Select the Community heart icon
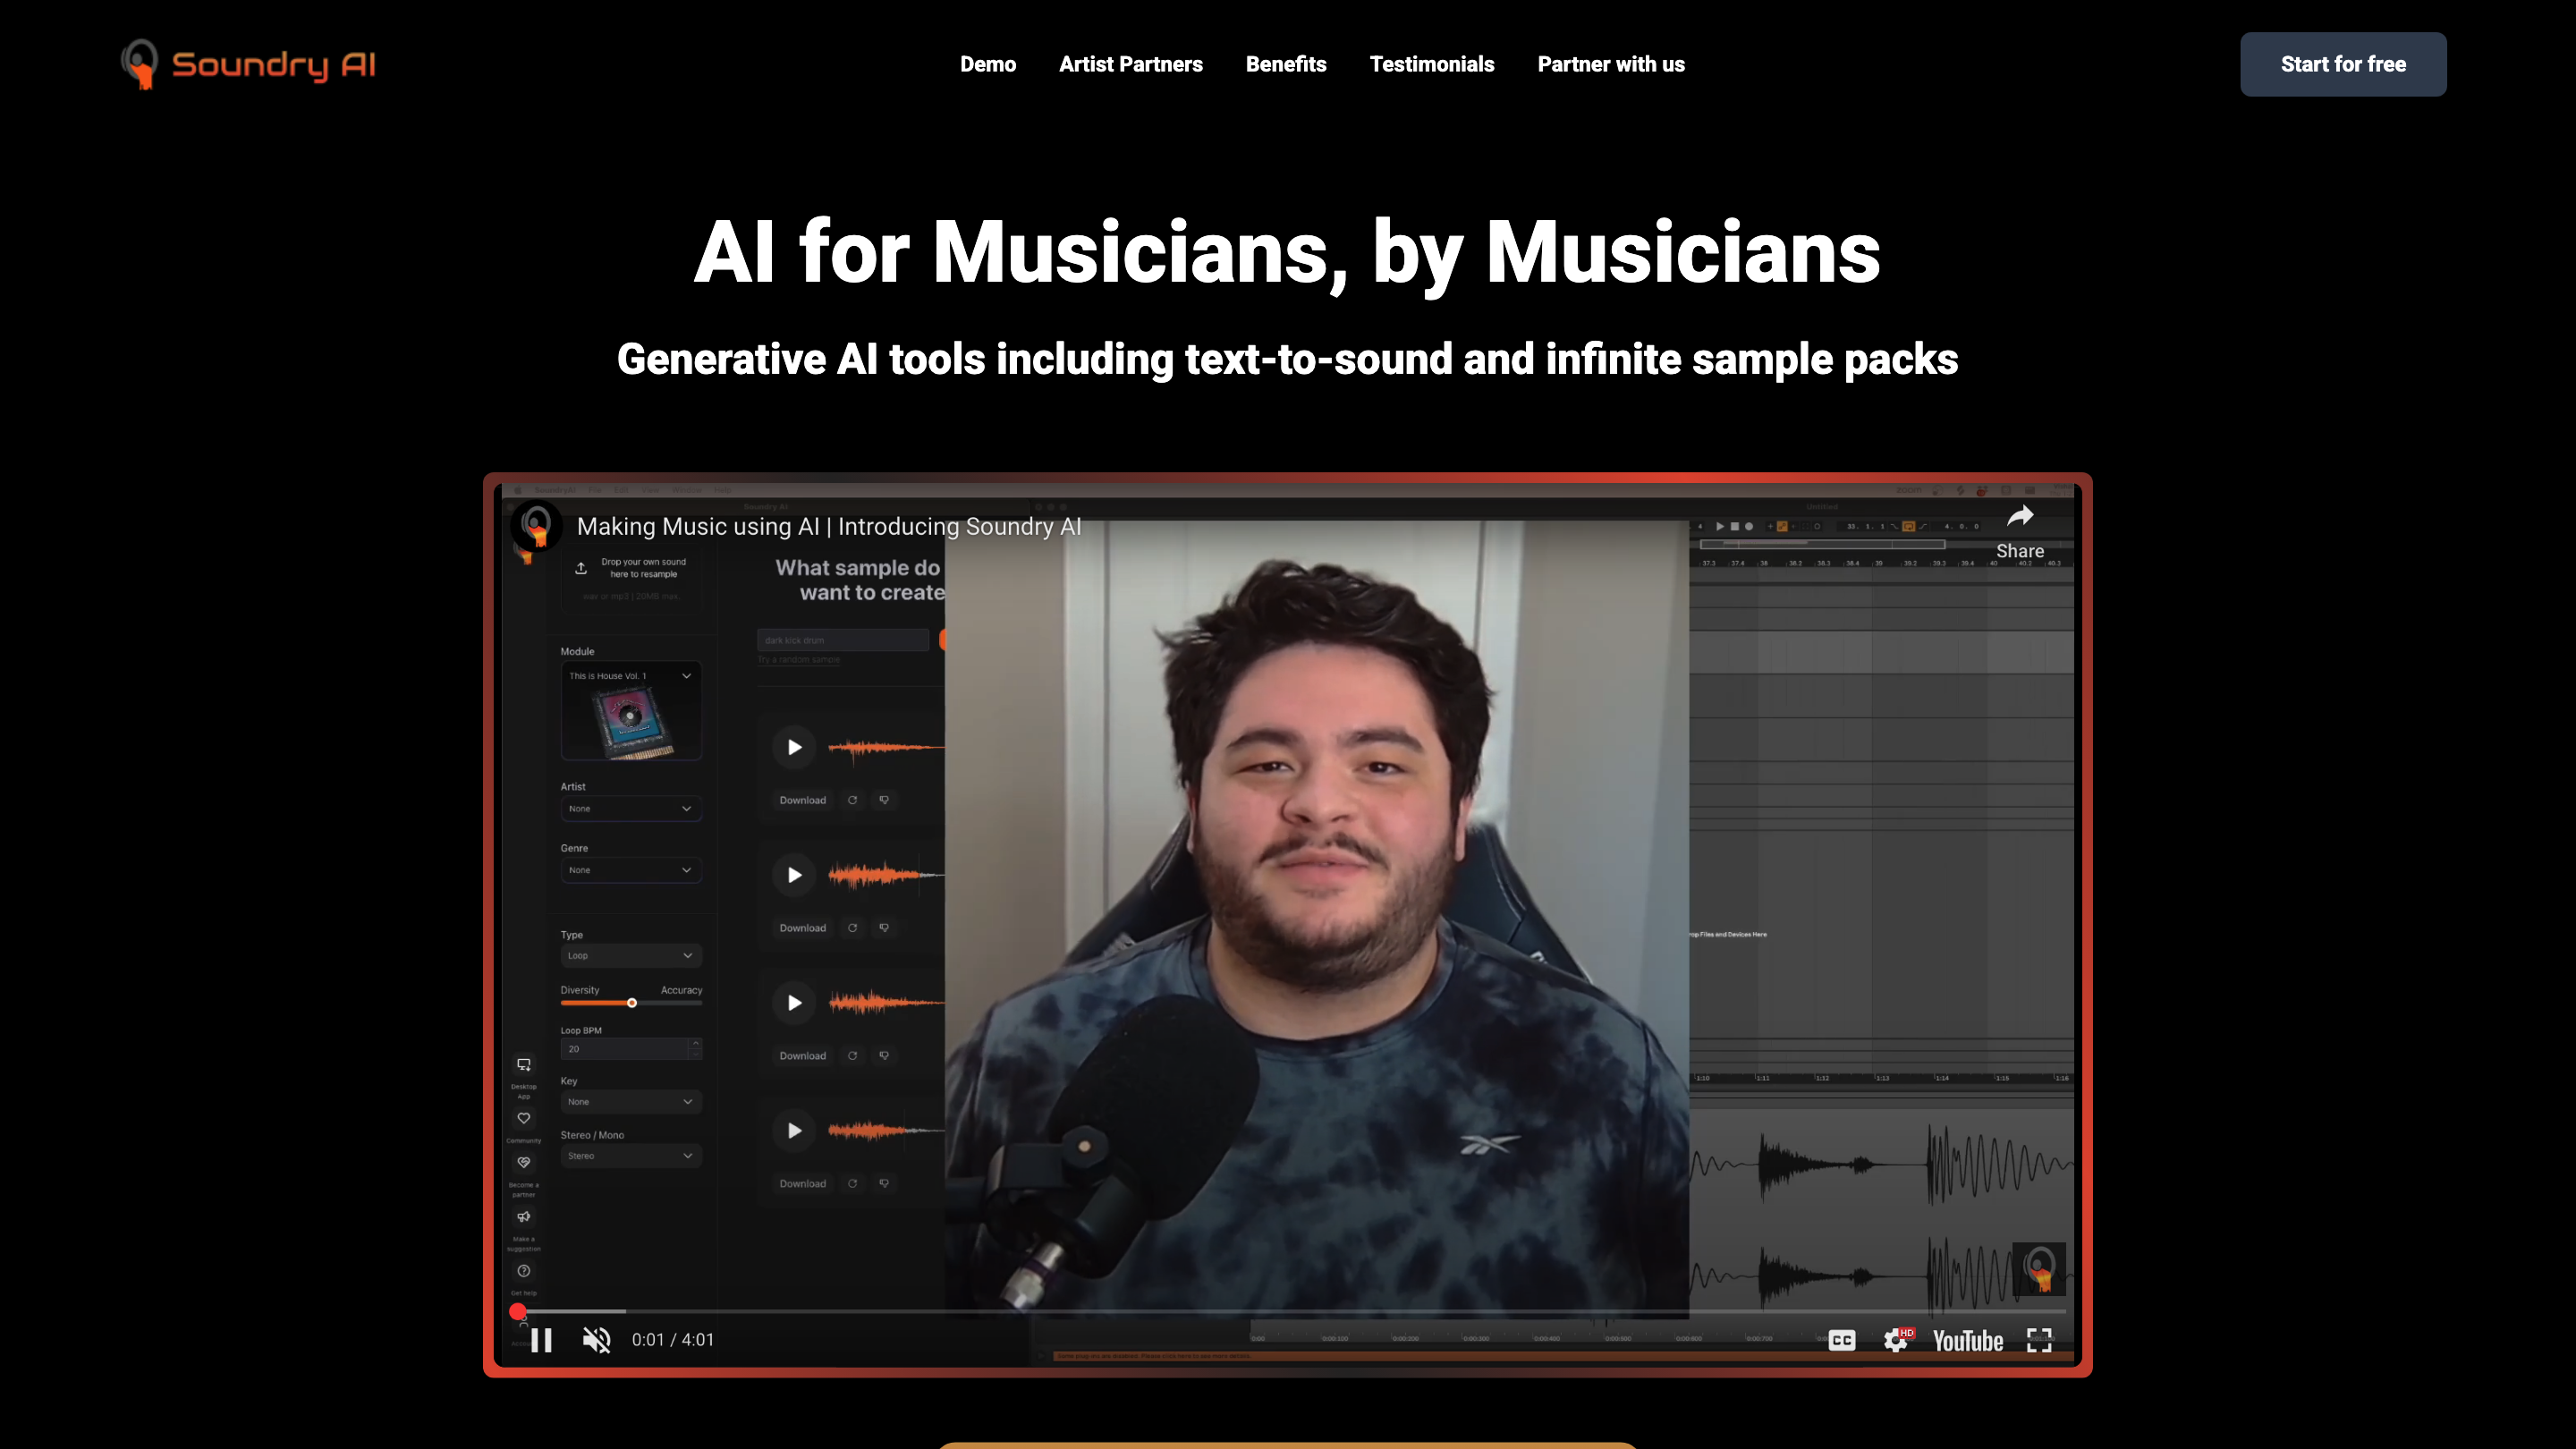The height and width of the screenshot is (1449, 2576). (524, 1119)
